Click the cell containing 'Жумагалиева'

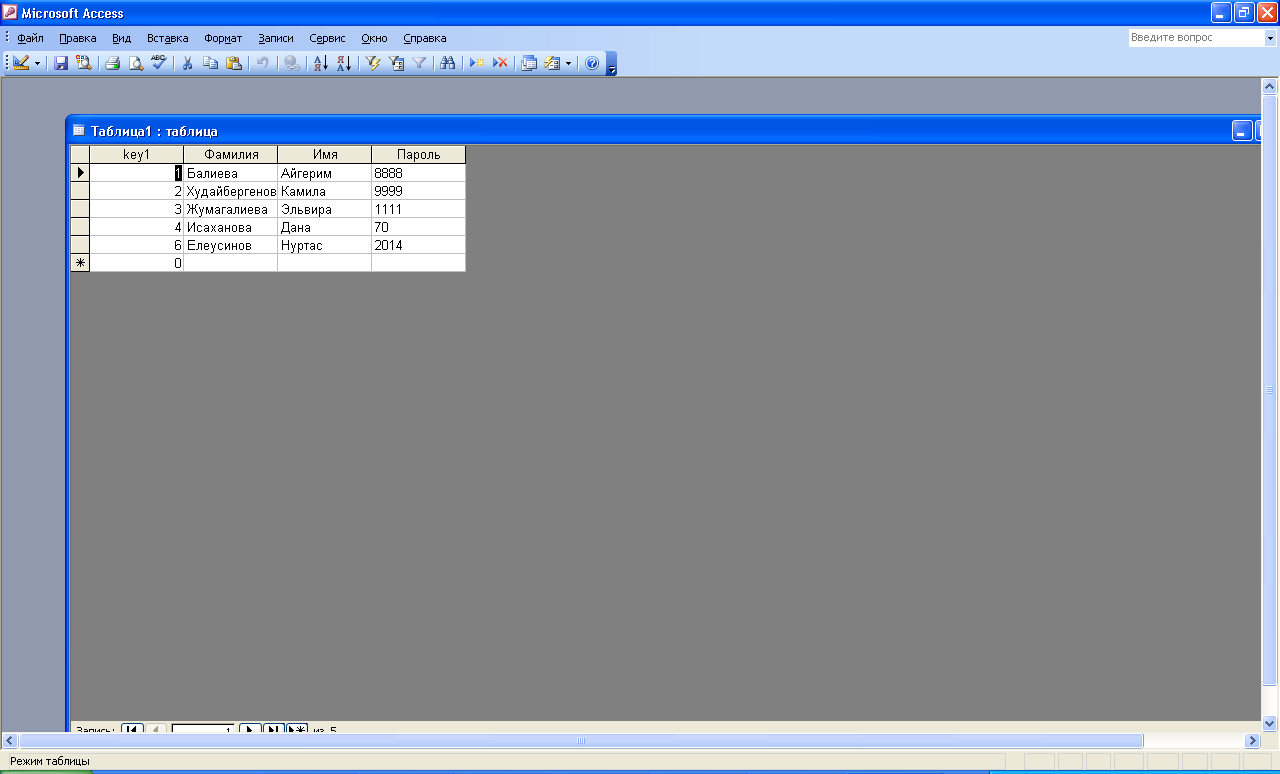coord(231,209)
